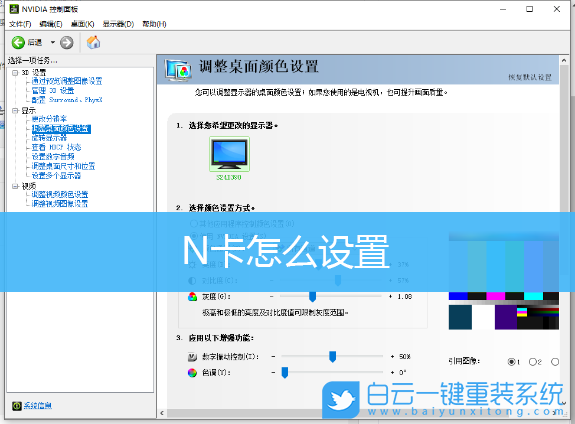Viewport: 575px width, 424px height.
Task: Open the 帮助(H) menu
Action: [154, 24]
